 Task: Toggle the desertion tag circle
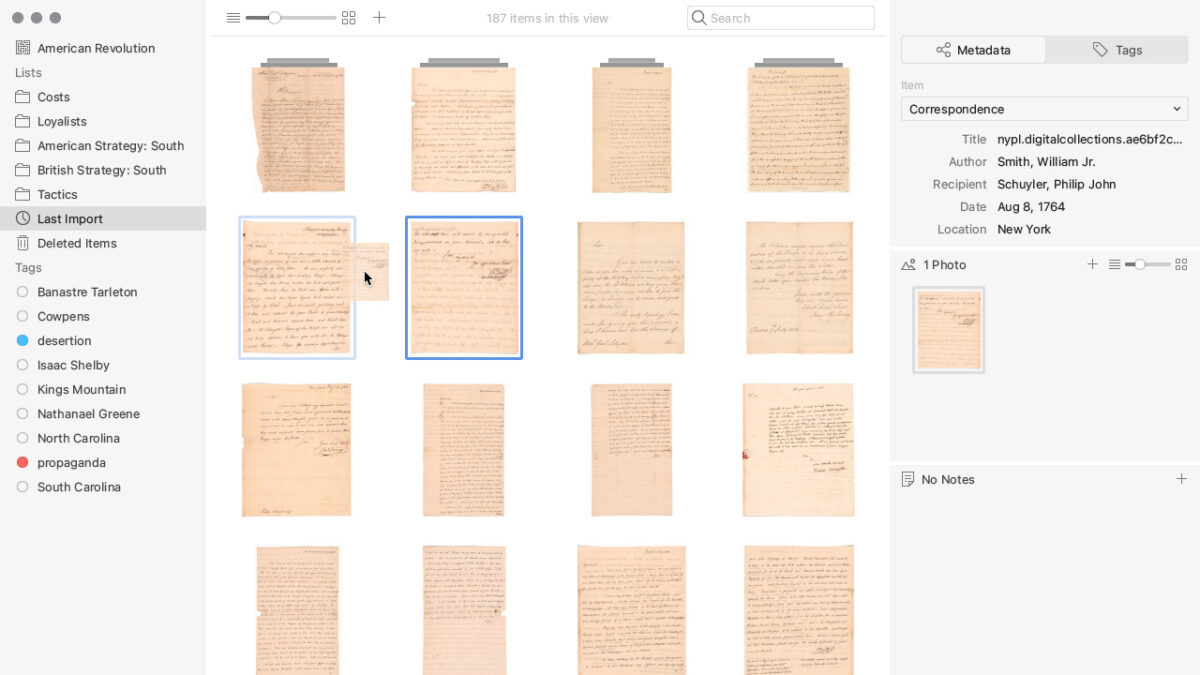23,341
